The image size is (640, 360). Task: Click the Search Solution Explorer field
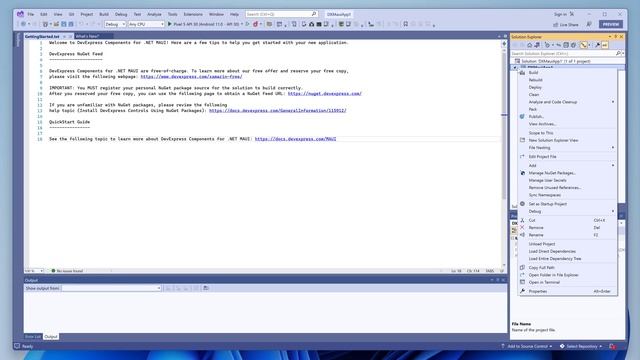pyautogui.click(x=563, y=53)
